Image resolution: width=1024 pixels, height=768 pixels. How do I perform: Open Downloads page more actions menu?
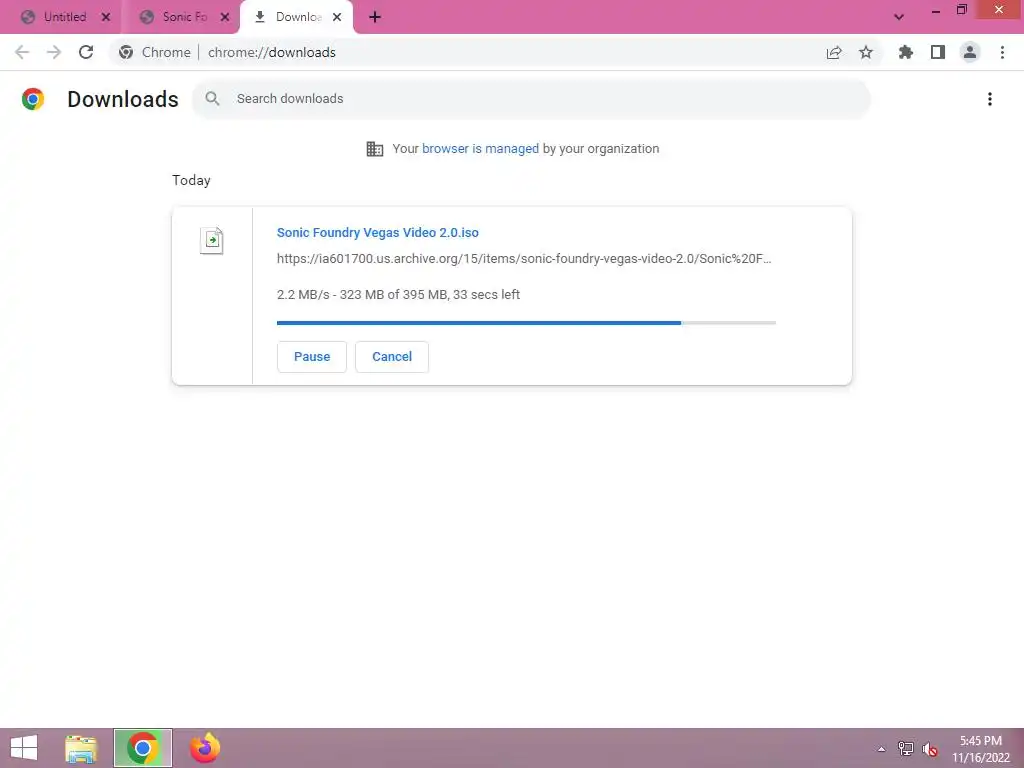click(990, 99)
